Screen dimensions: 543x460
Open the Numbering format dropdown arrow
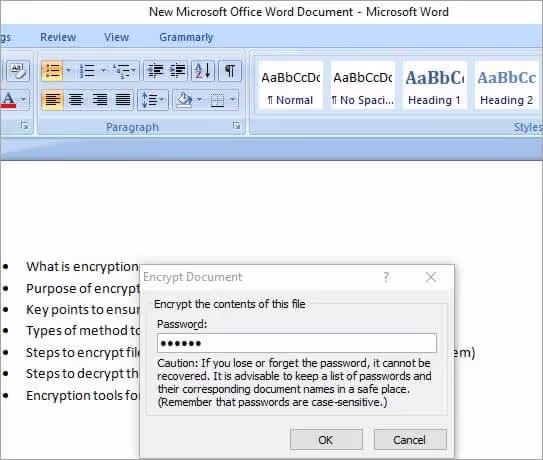[103, 71]
